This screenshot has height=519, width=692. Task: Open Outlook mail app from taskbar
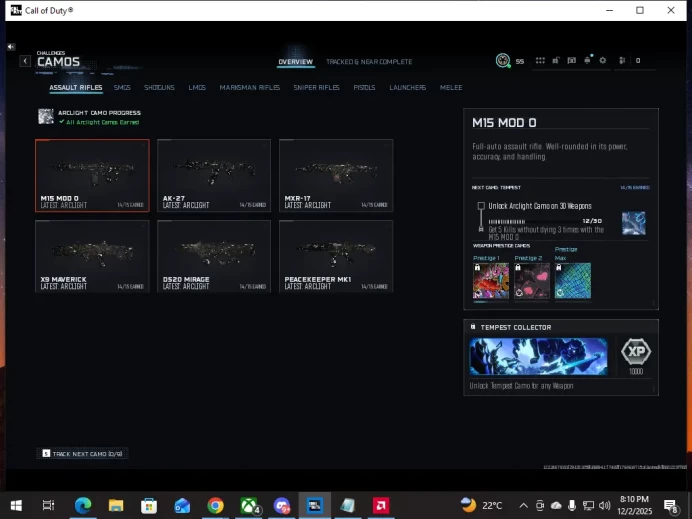click(x=182, y=505)
